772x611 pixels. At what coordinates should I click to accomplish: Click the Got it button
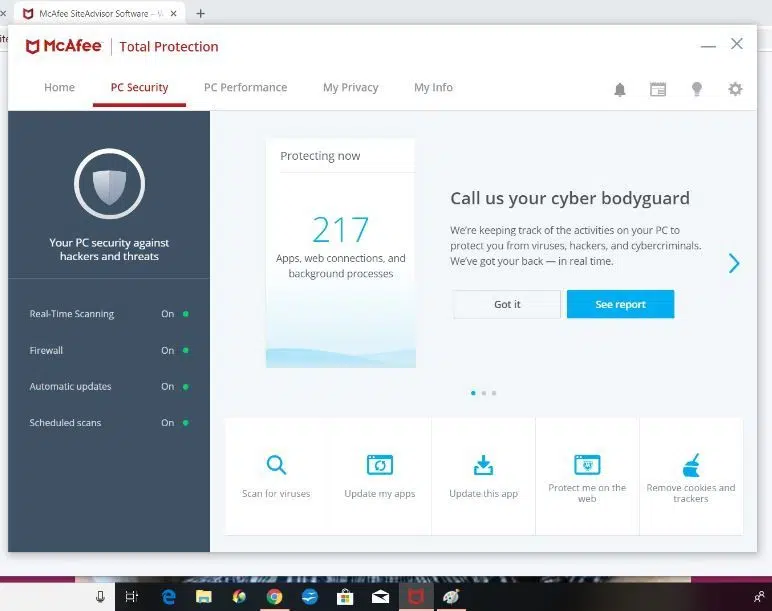(x=507, y=304)
